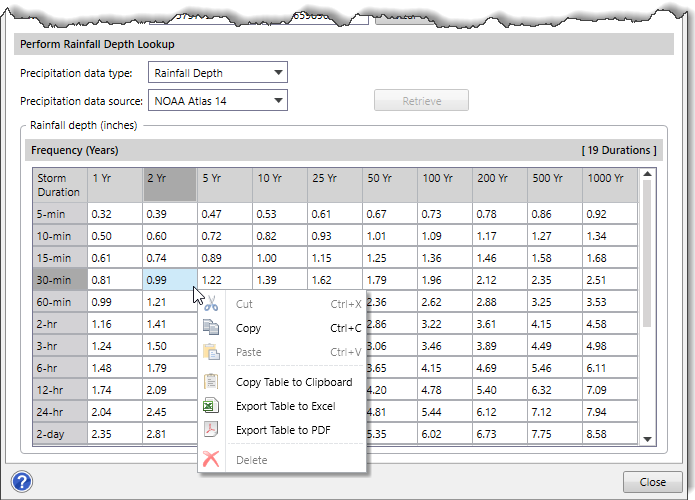
Task: Click the 3.53 cell in the 60-min row
Action: pos(610,302)
